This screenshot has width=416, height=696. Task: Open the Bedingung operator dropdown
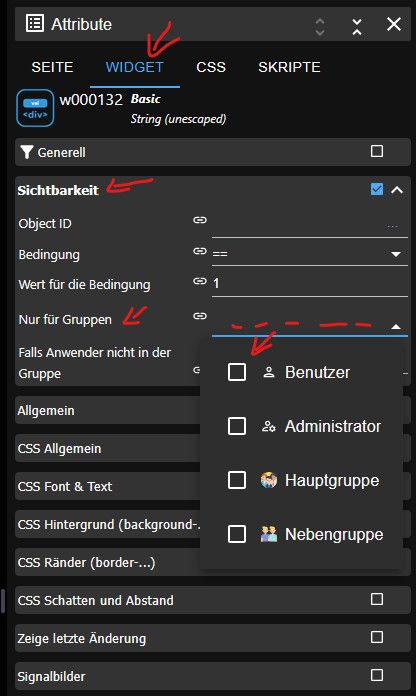tap(309, 254)
